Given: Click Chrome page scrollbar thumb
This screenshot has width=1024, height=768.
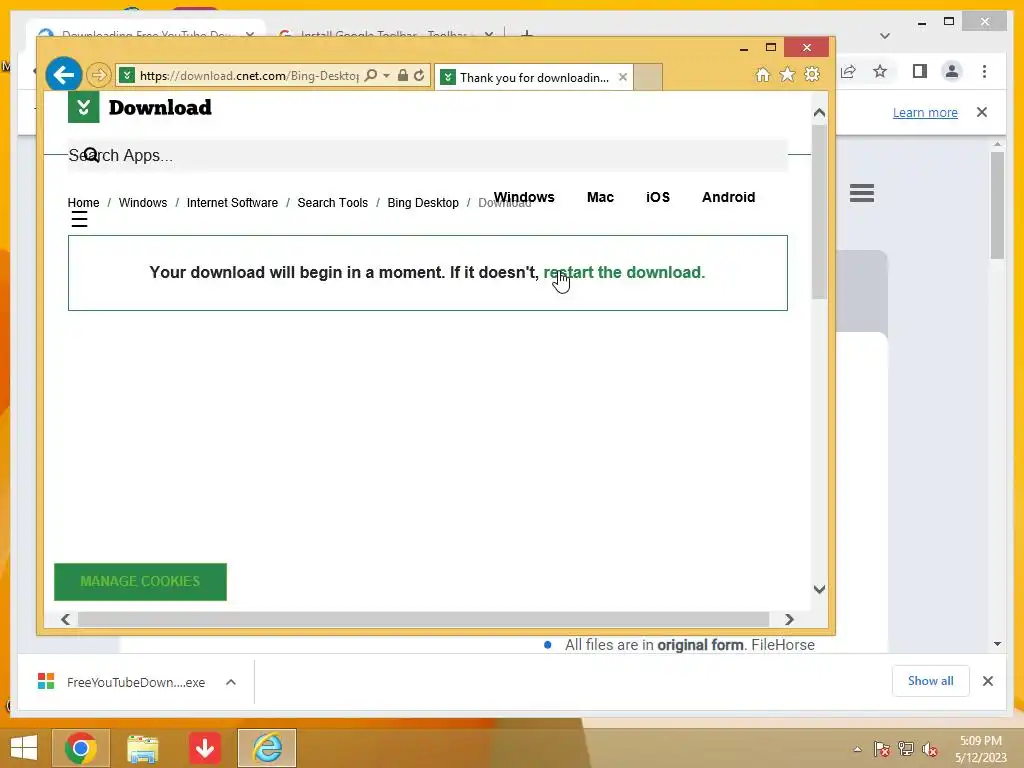Looking at the screenshot, I should click(997, 206).
